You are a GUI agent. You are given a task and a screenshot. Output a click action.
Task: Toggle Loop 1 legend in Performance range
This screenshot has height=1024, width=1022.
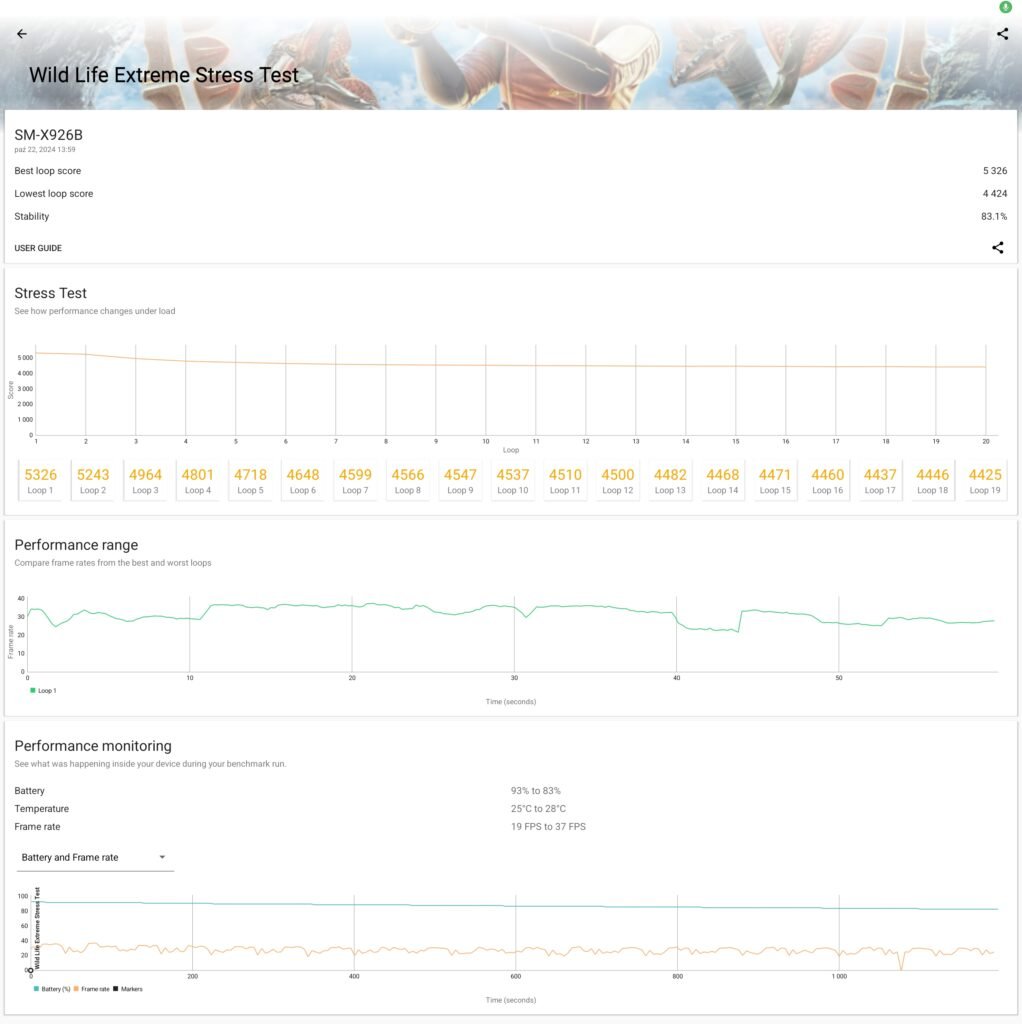tap(43, 690)
